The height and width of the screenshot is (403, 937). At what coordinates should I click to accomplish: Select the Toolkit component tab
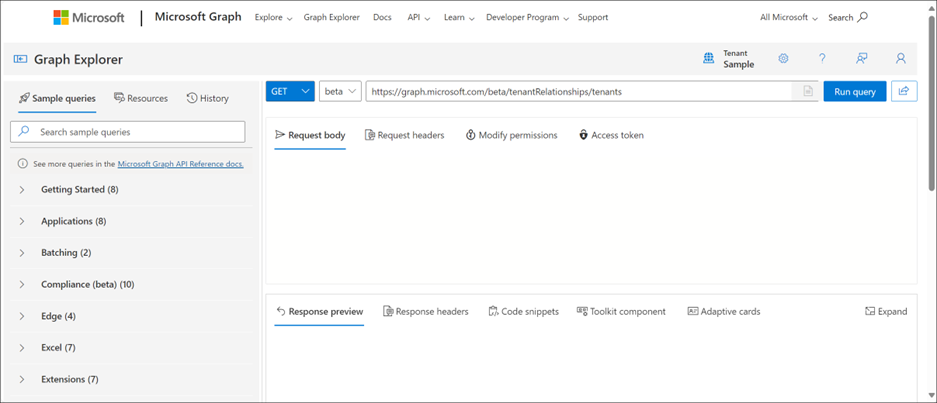(621, 312)
